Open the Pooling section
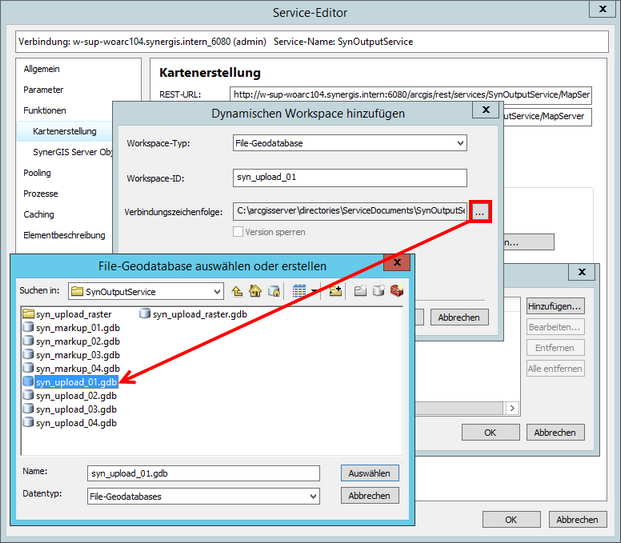 pyautogui.click(x=37, y=173)
